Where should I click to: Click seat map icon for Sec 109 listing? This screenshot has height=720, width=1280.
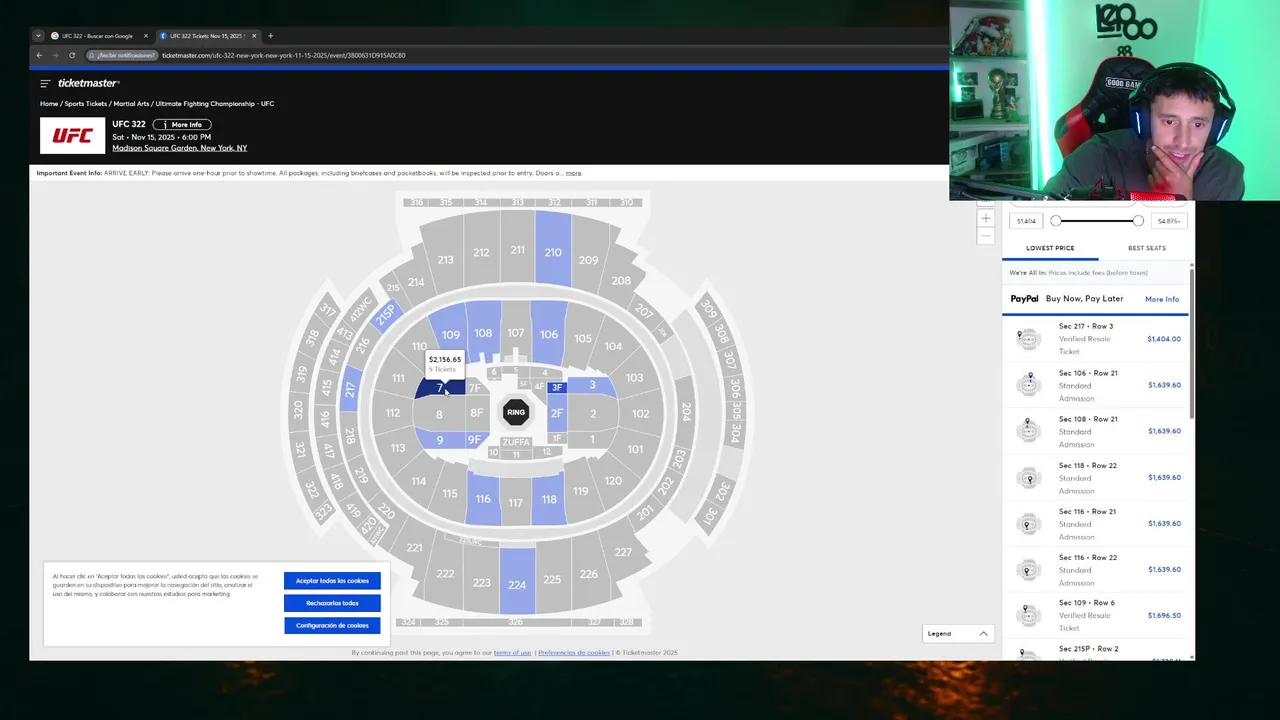point(1028,616)
